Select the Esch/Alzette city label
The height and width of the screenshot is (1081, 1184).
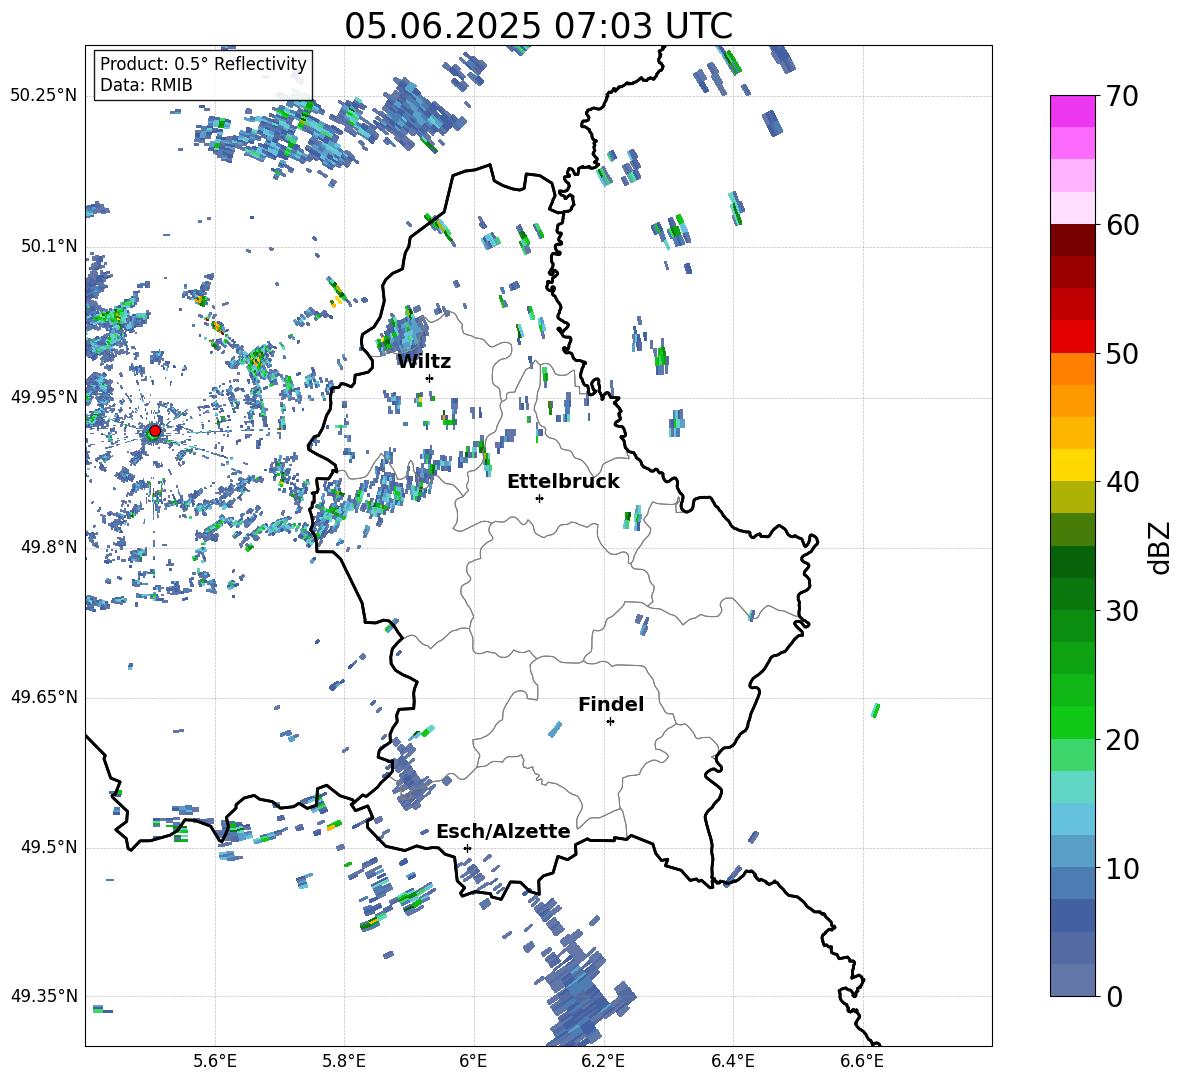click(x=503, y=832)
